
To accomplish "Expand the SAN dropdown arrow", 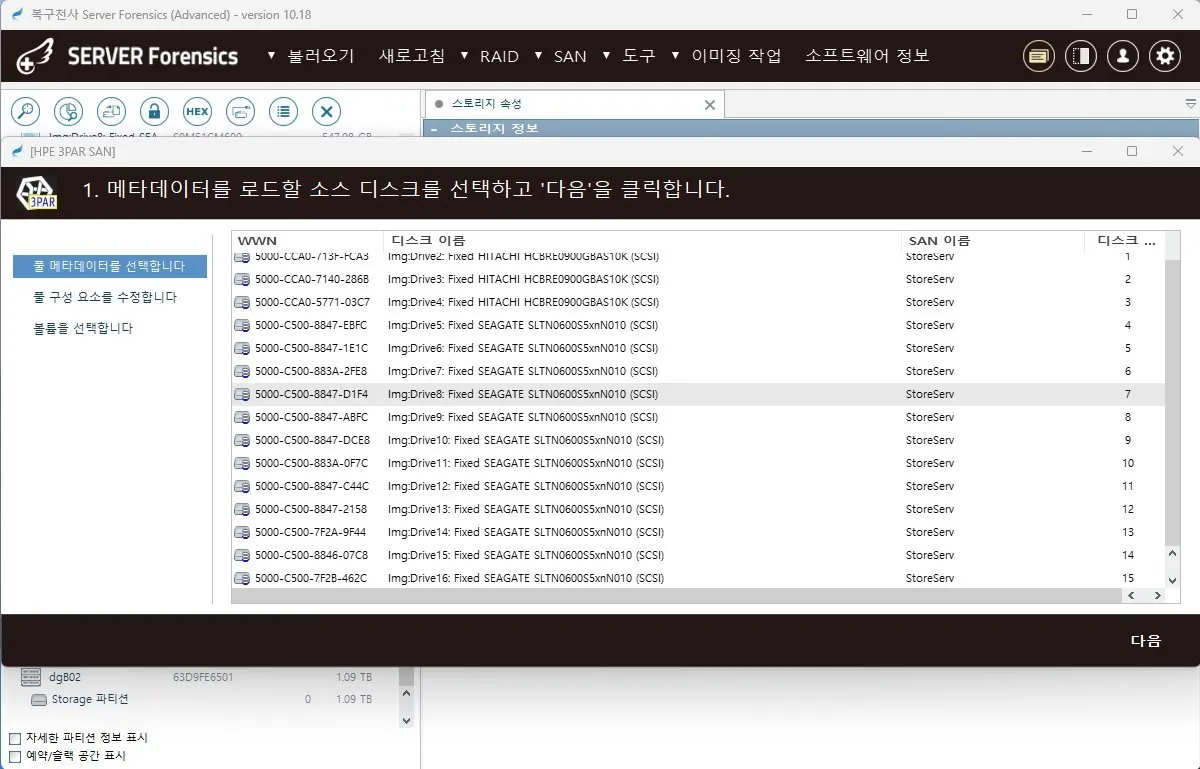I will tap(538, 55).
